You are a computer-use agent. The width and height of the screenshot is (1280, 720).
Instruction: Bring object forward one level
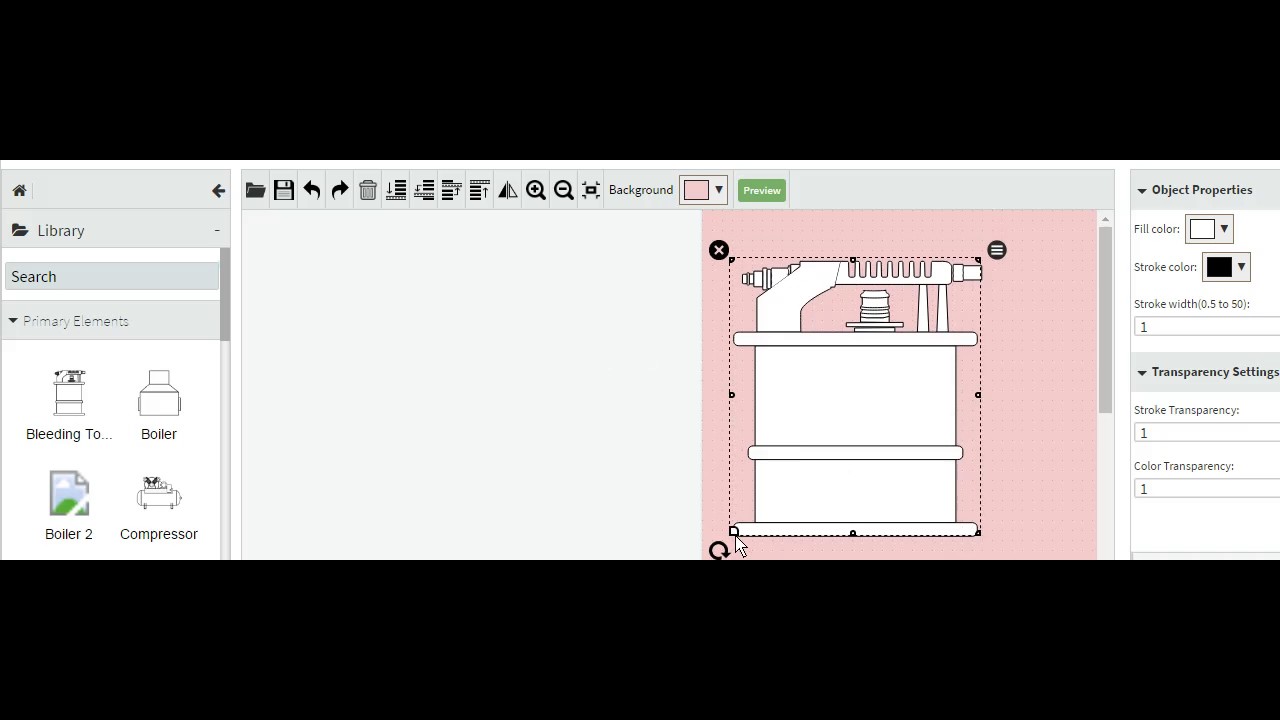pos(452,190)
